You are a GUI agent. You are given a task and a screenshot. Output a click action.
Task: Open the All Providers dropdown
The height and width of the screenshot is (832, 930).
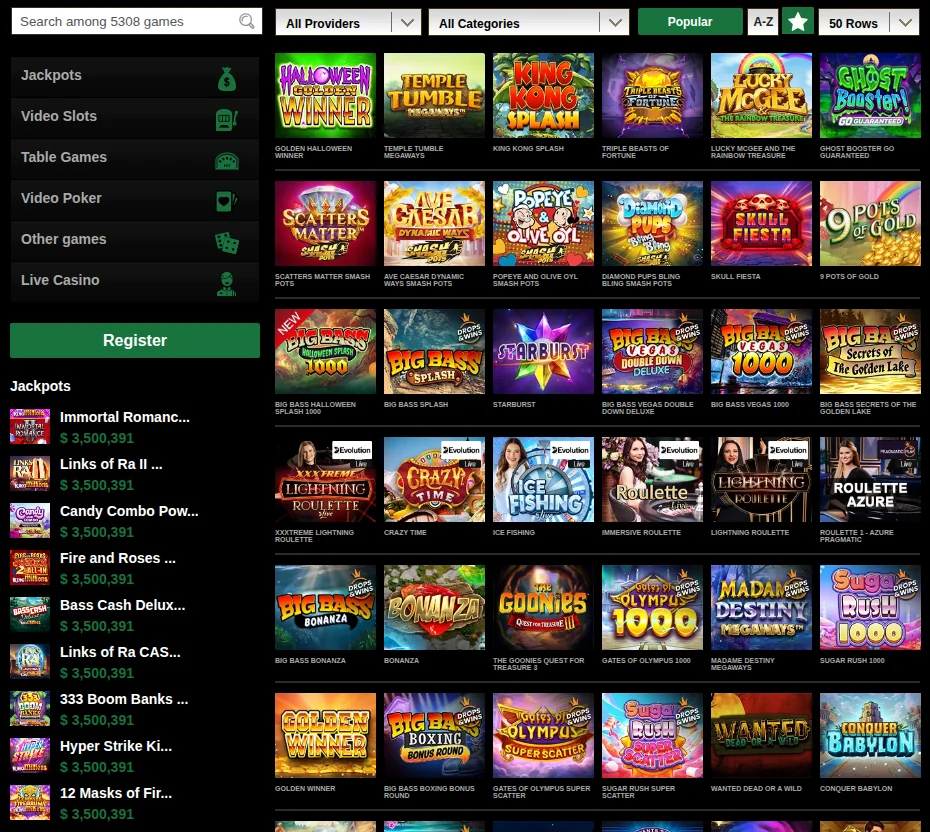tap(348, 23)
